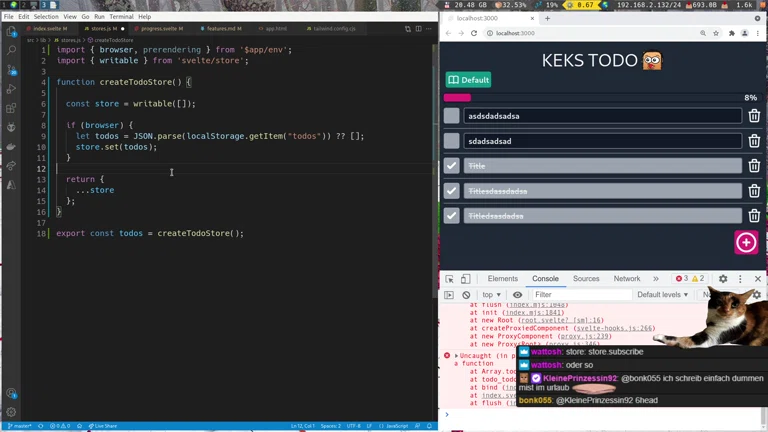Activate the DevTools inspect element picker

pos(449,279)
